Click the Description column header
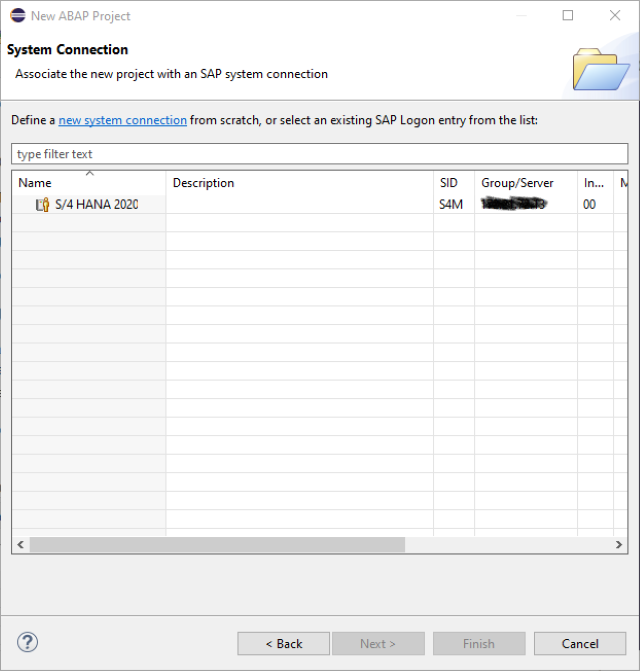Image resolution: width=640 pixels, height=671 pixels. click(x=299, y=183)
